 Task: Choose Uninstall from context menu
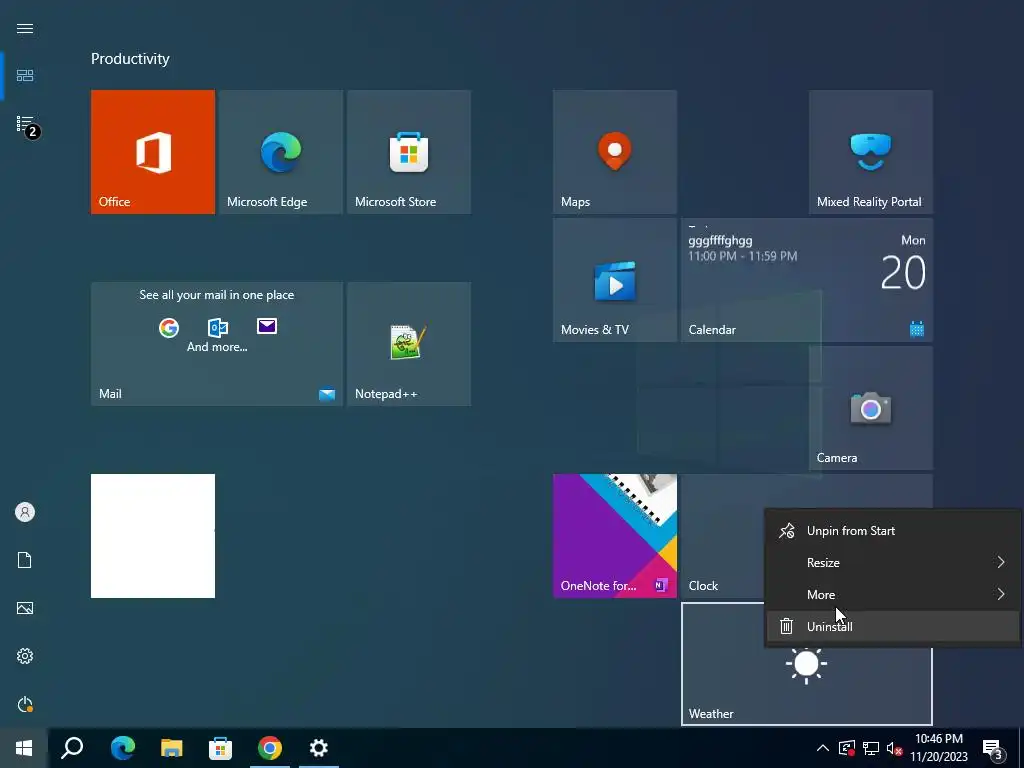(x=892, y=626)
